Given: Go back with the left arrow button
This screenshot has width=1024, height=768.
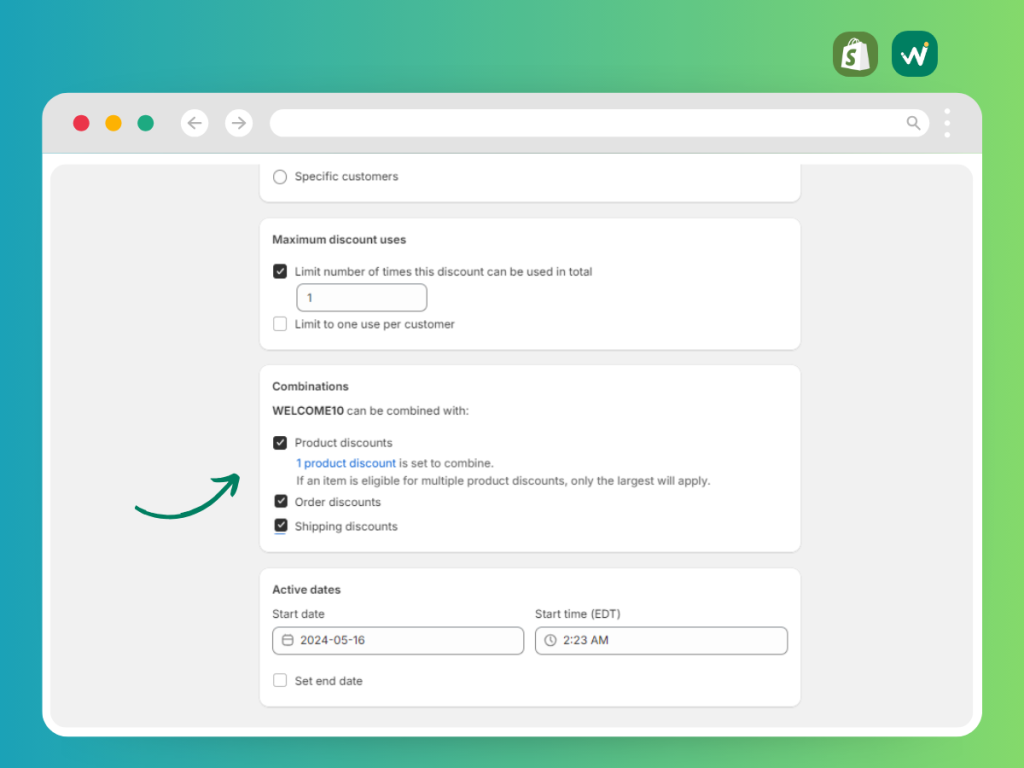Looking at the screenshot, I should click(195, 123).
